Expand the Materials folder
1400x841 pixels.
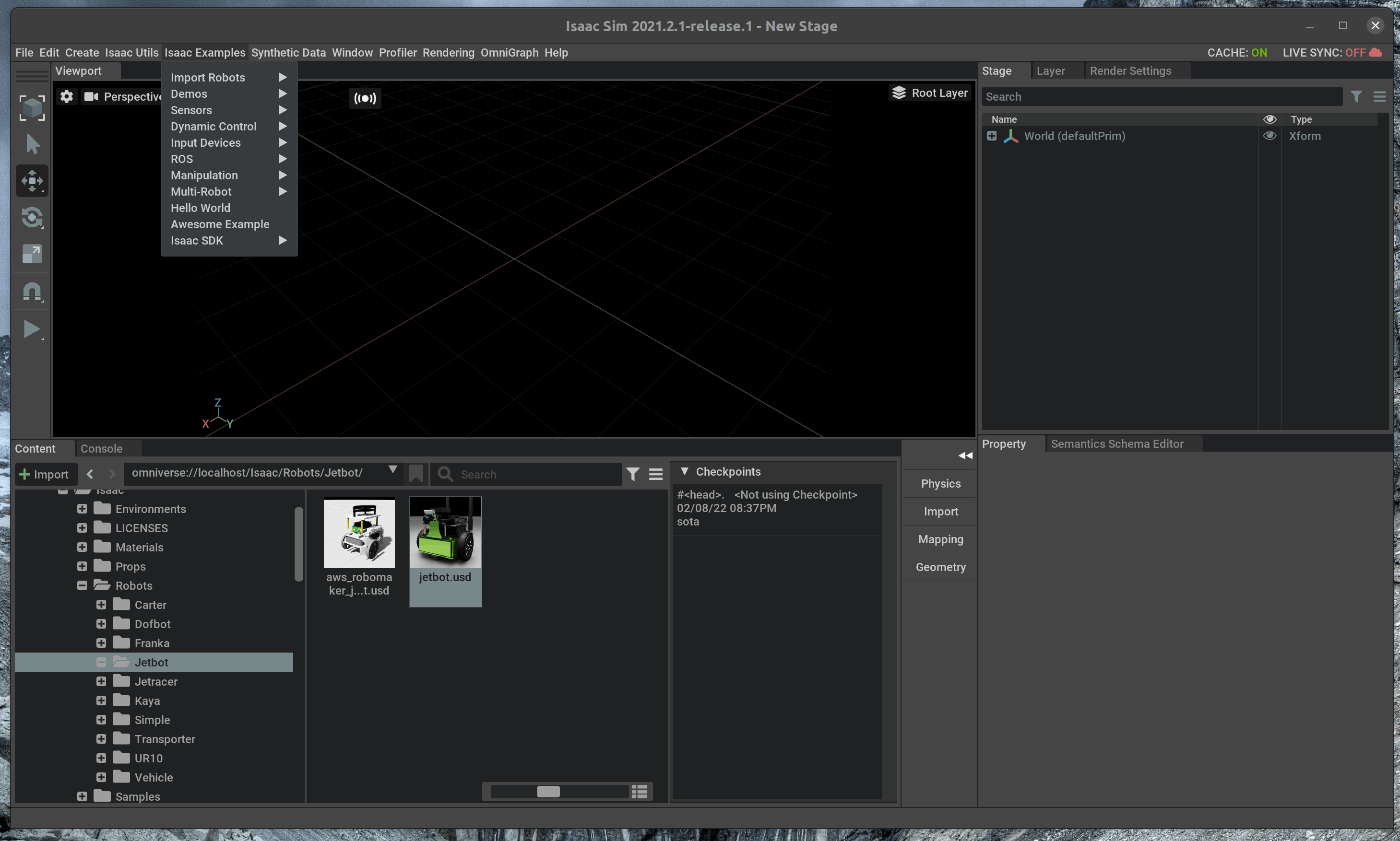coord(82,547)
